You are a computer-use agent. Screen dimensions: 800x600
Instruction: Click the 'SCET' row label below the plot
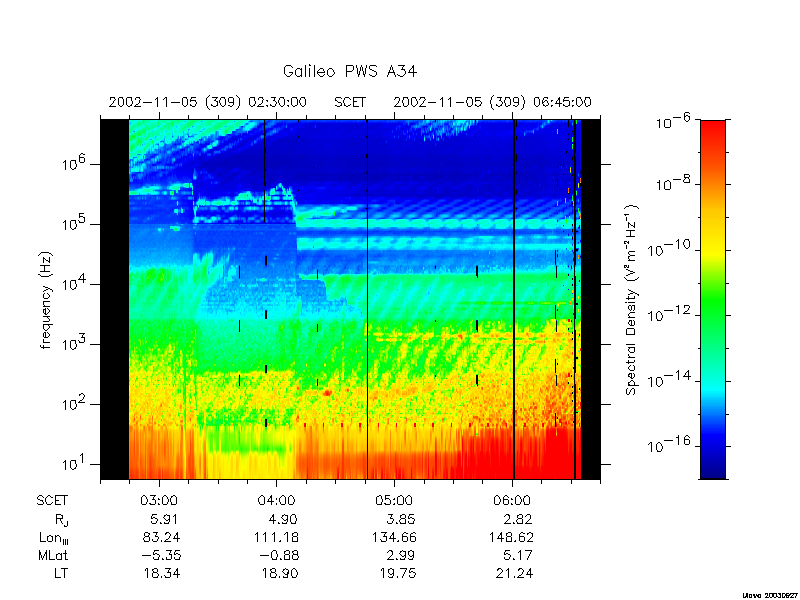52,501
